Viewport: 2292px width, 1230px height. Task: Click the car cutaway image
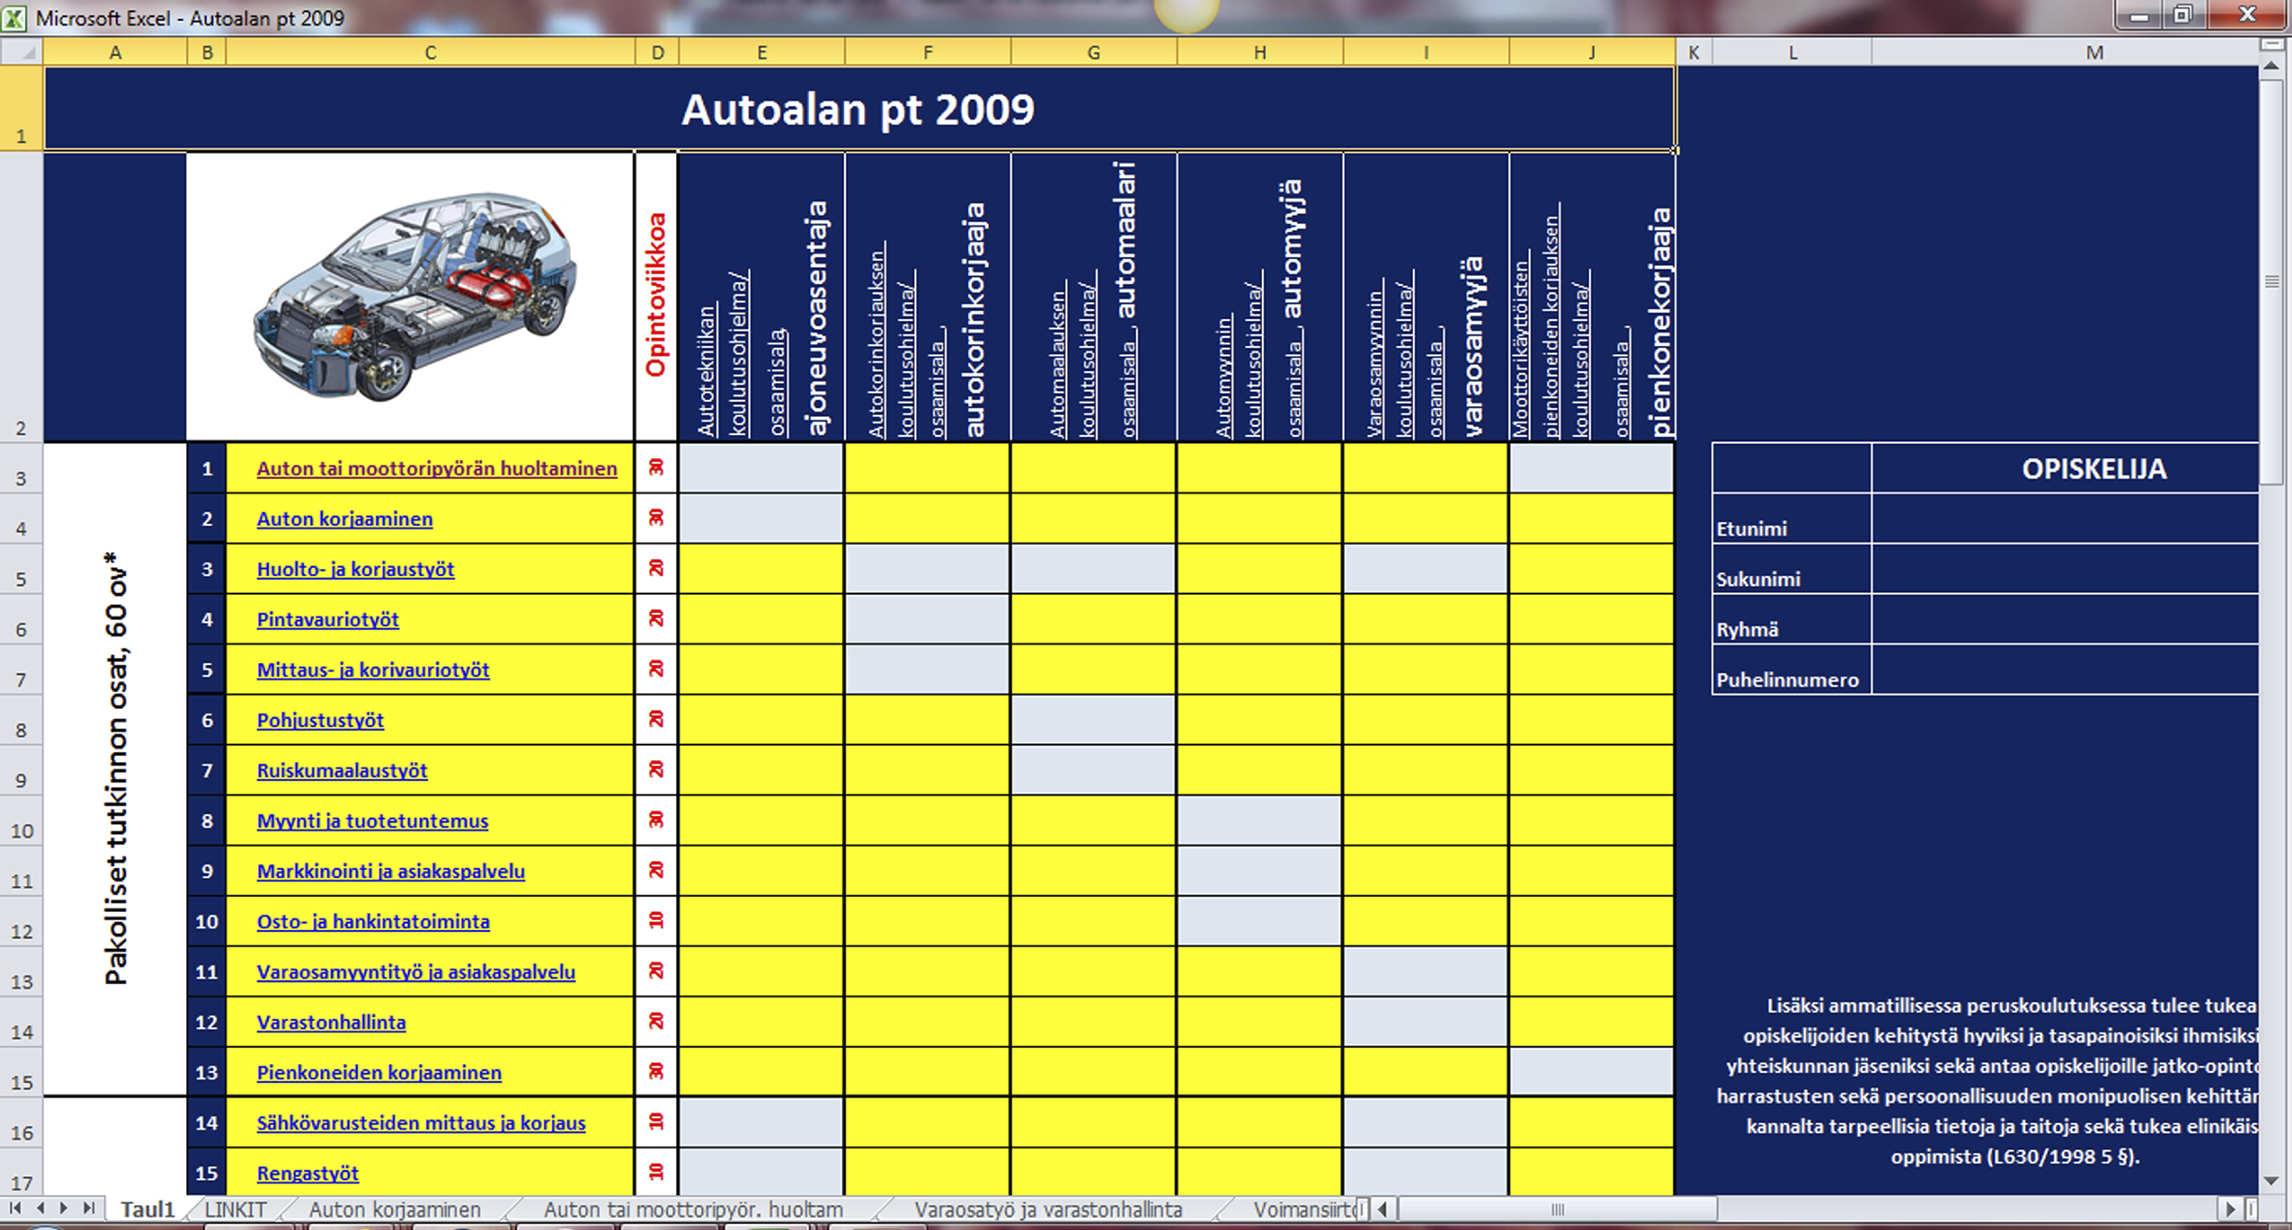(x=415, y=296)
